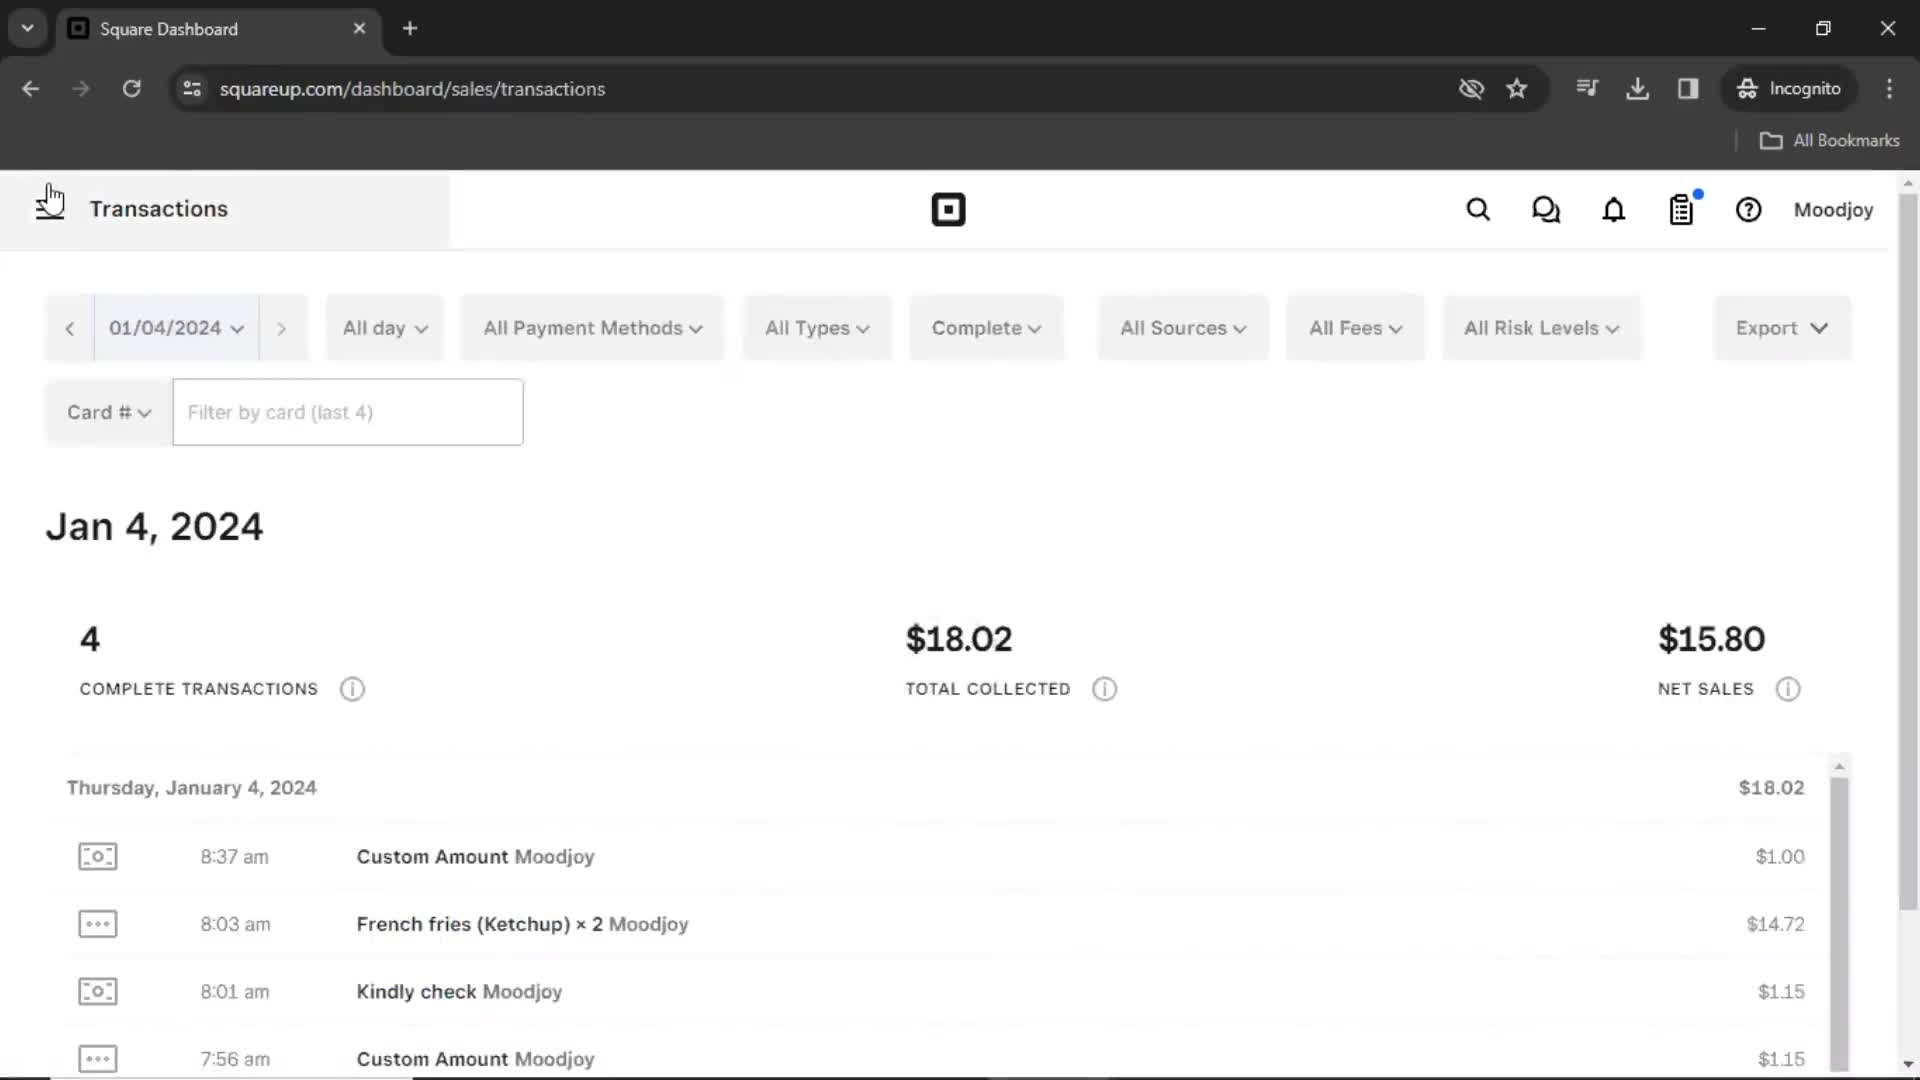This screenshot has height=1080, width=1920.
Task: Click the cash icon on the 8:37 am row
Action: point(98,857)
